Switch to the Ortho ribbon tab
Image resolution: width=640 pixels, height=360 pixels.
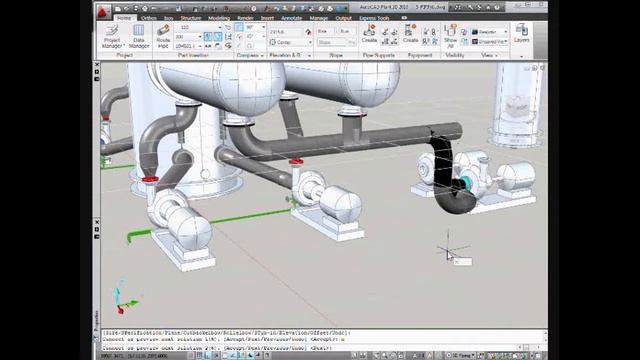(149, 18)
